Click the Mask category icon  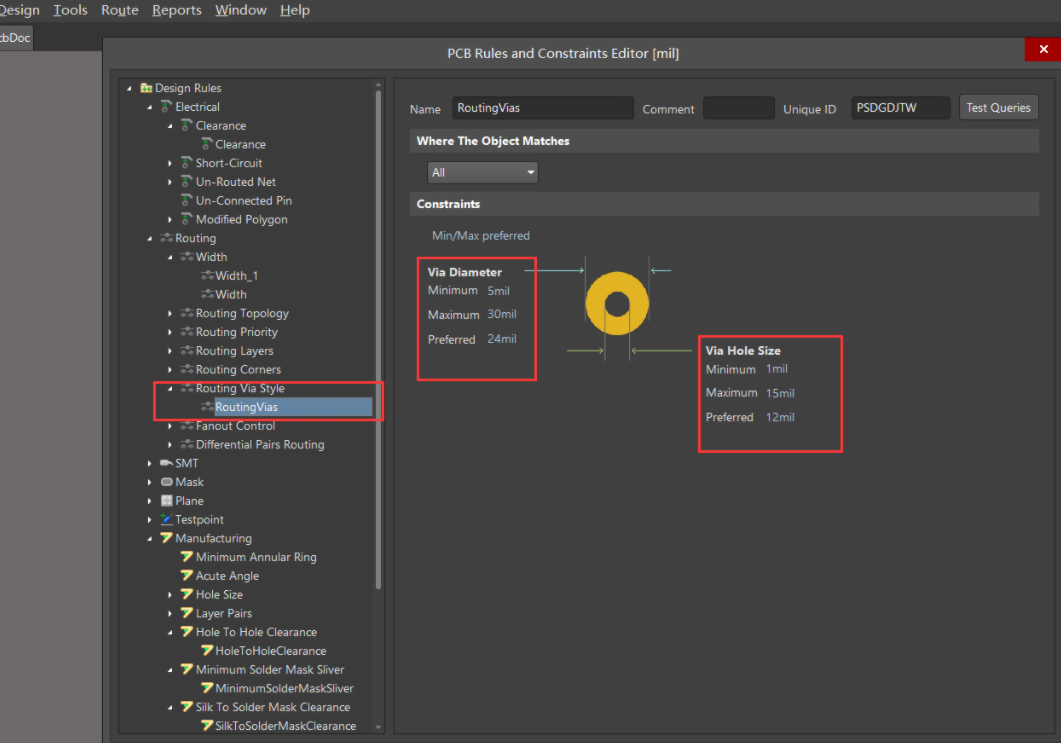pyautogui.click(x=166, y=482)
